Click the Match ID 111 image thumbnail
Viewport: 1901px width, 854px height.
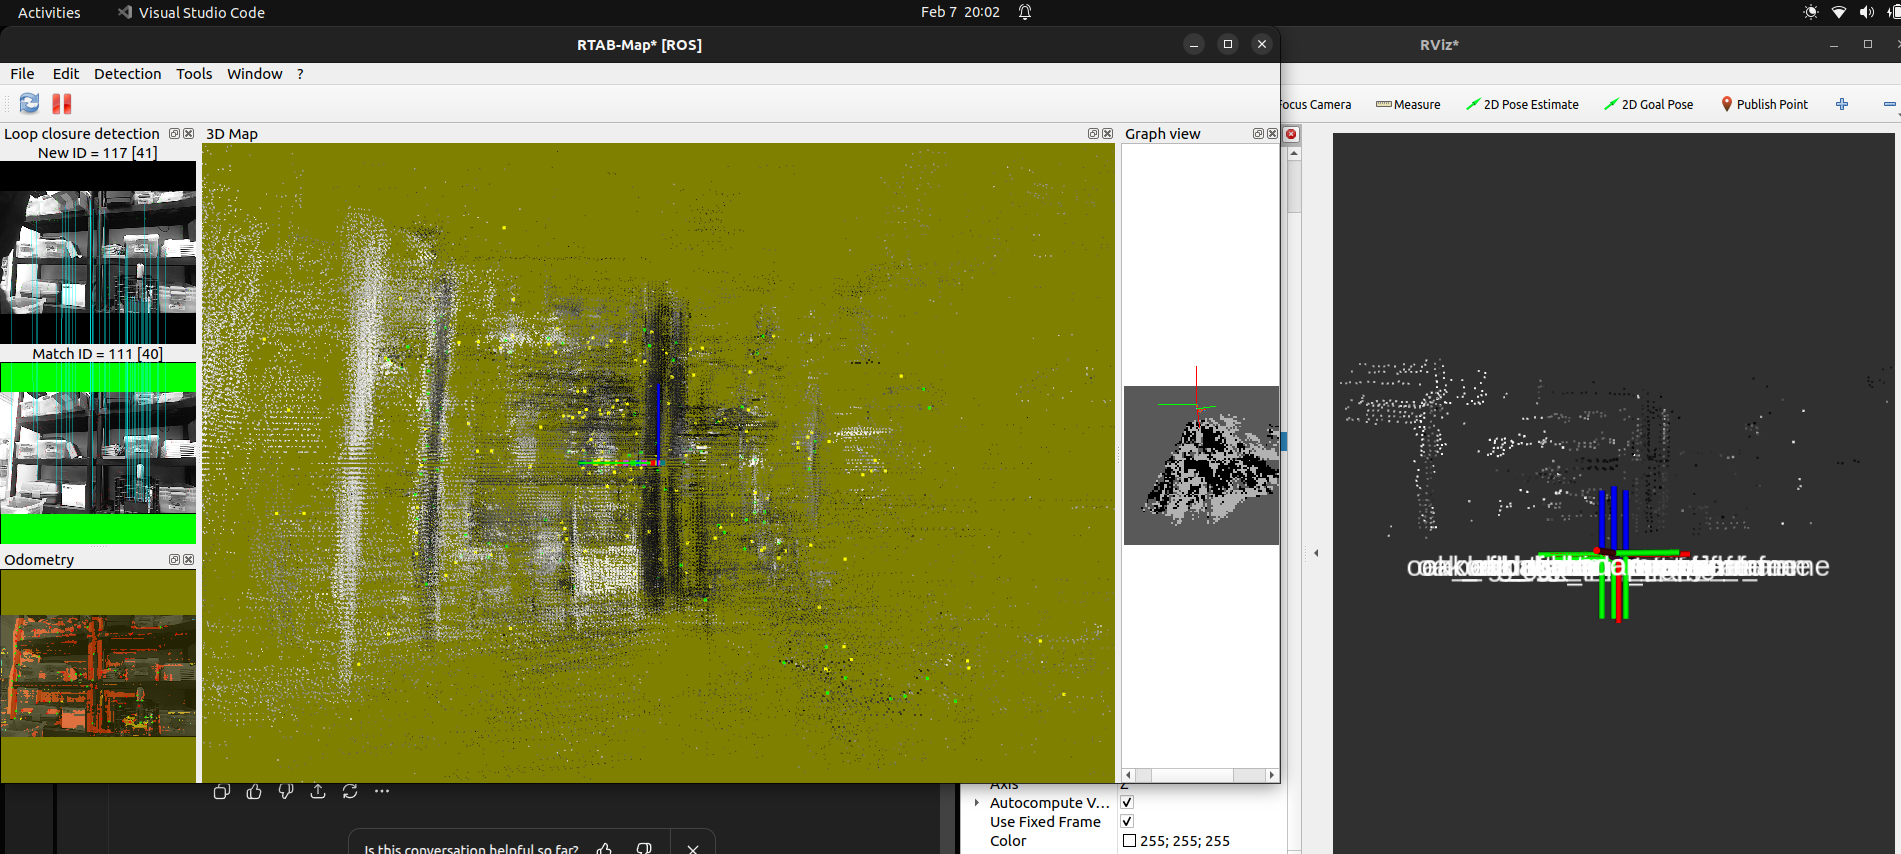pyautogui.click(x=98, y=452)
